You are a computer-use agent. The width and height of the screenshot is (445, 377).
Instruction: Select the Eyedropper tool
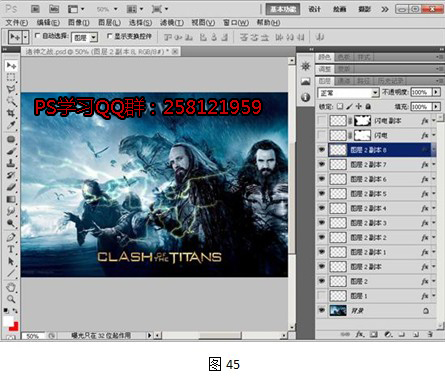(x=11, y=125)
